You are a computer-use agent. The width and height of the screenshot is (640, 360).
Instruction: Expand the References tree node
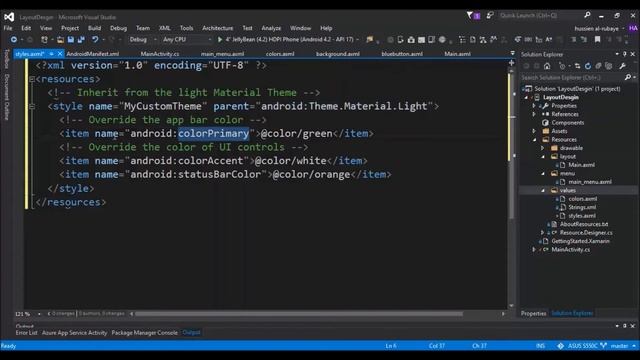coord(534,114)
